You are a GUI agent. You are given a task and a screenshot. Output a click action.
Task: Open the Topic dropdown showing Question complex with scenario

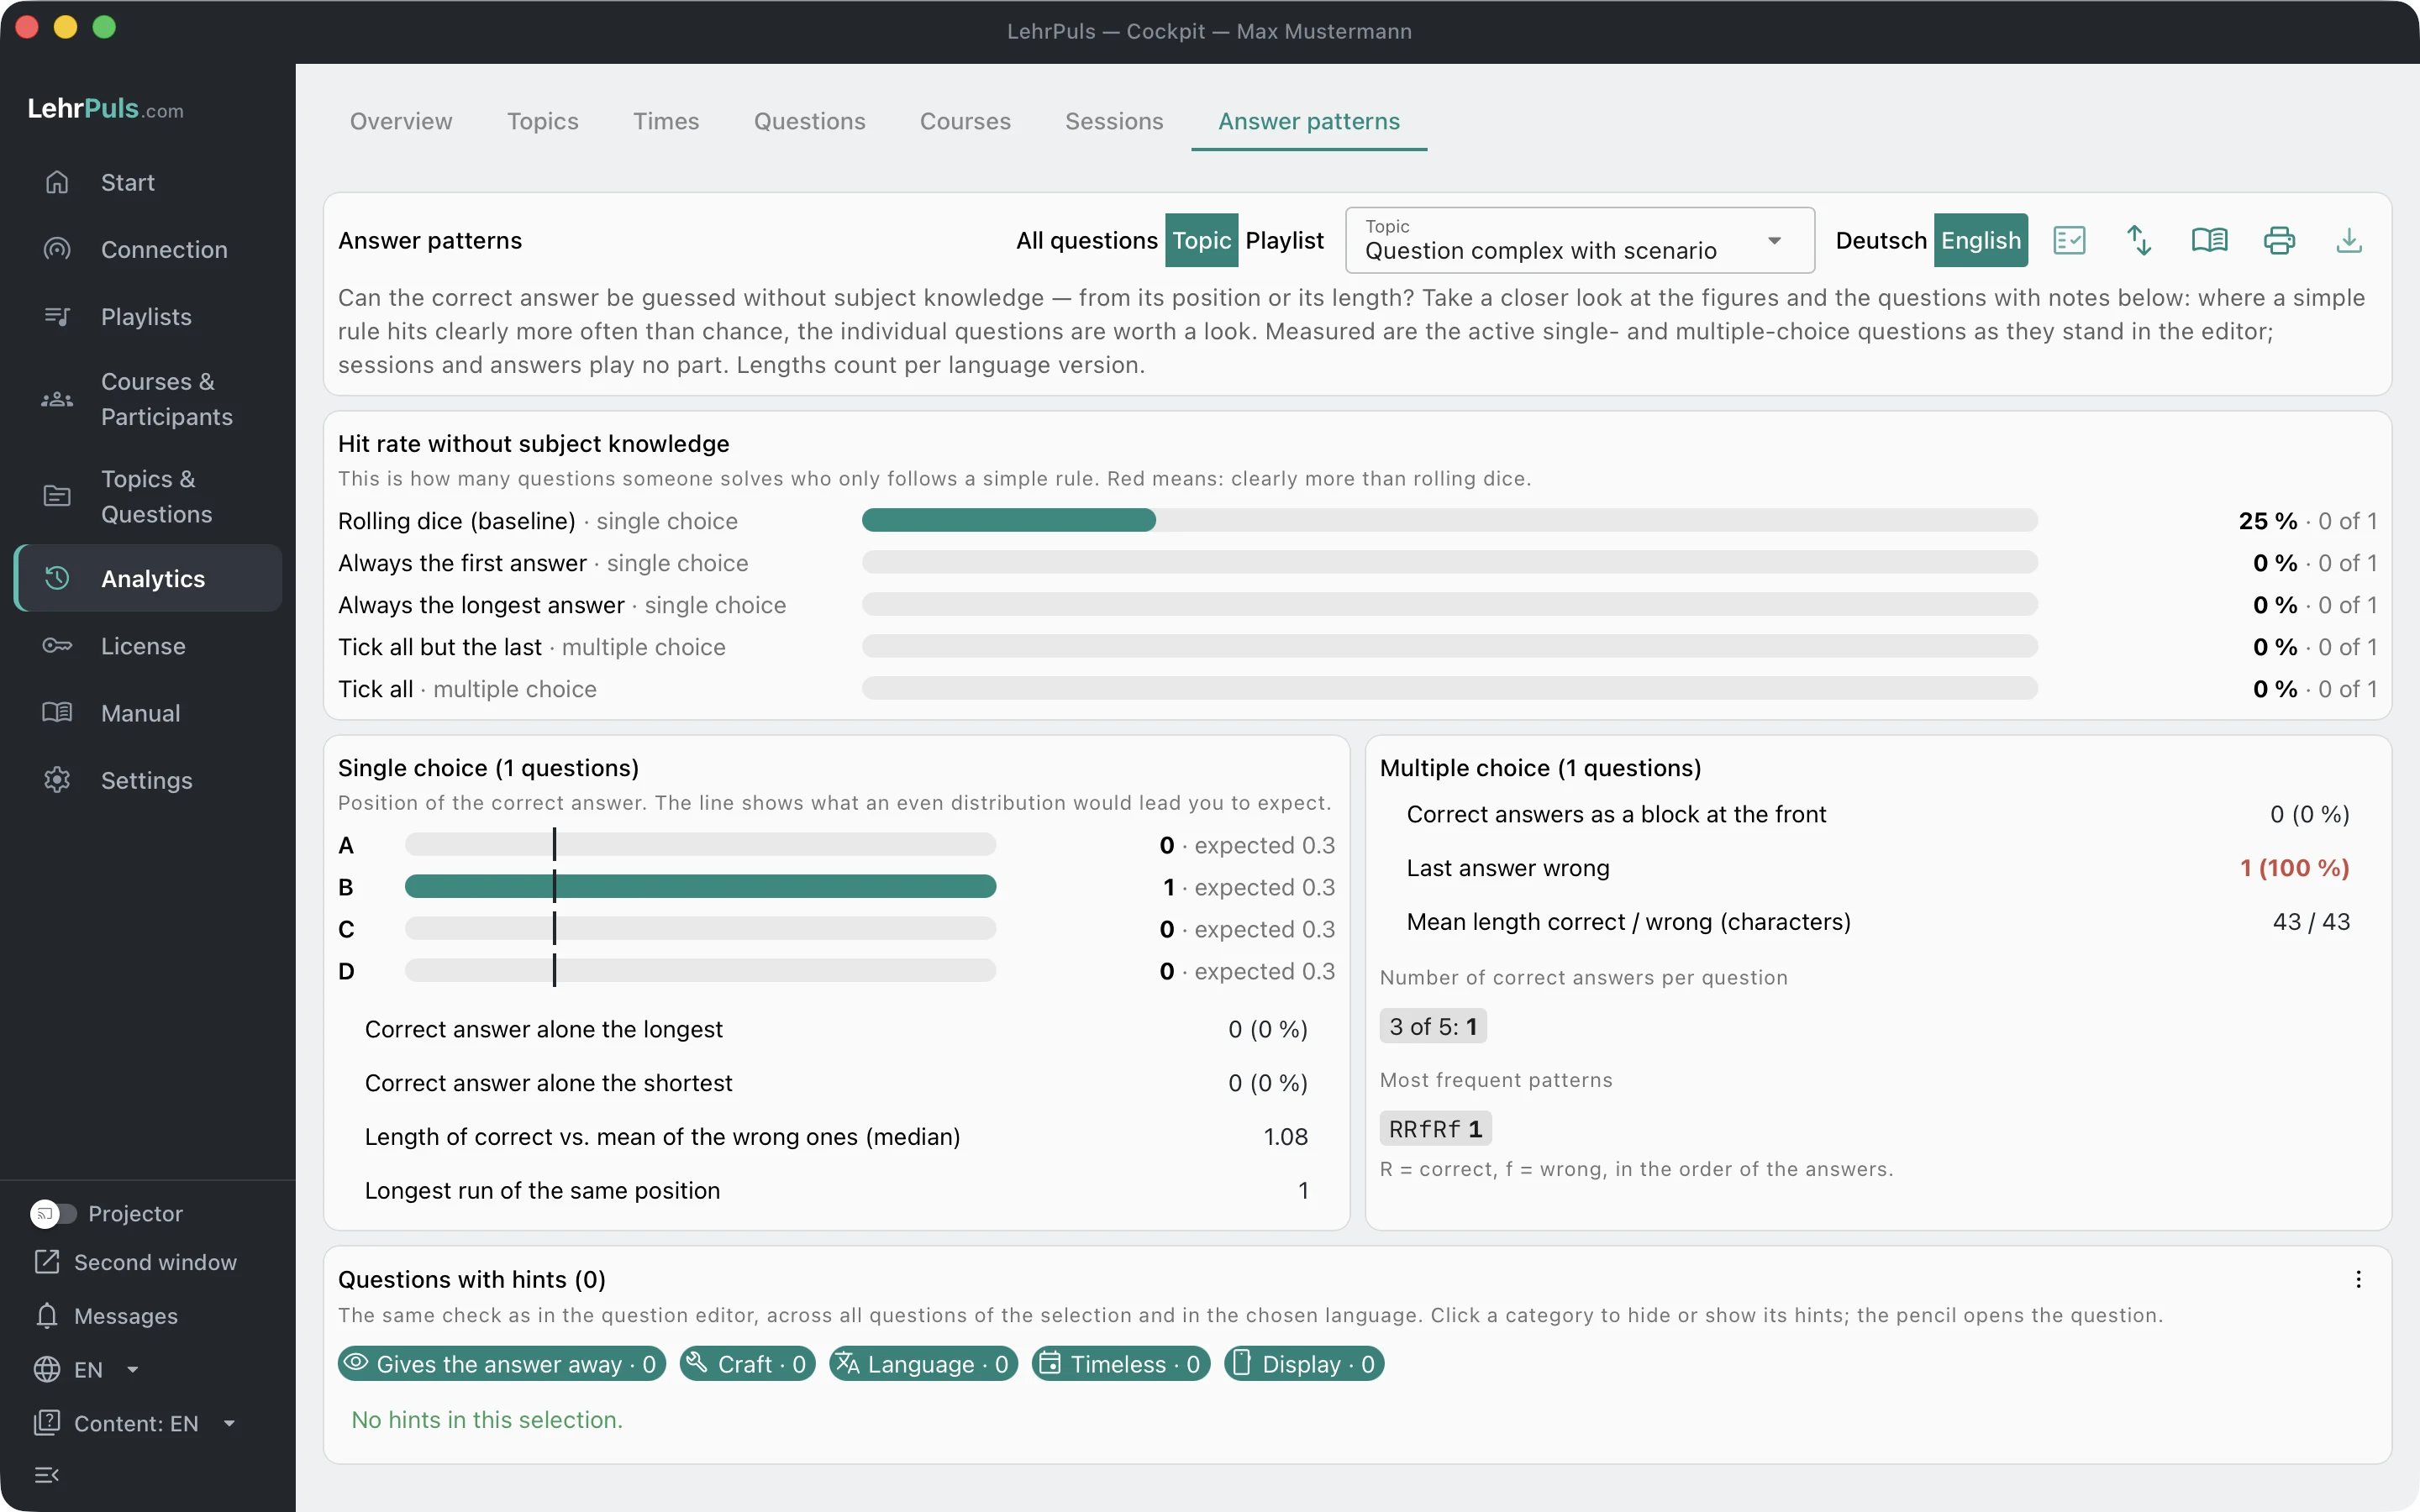click(1580, 240)
